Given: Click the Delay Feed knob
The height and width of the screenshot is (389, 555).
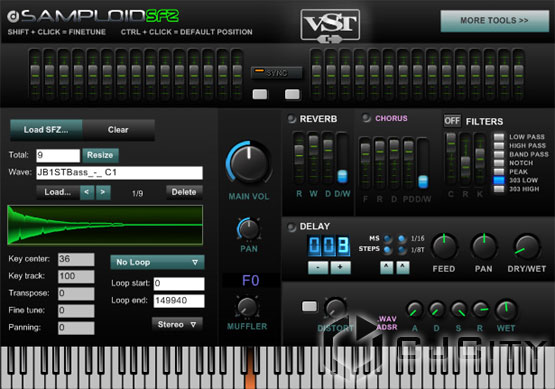Looking at the screenshot, I should 444,247.
